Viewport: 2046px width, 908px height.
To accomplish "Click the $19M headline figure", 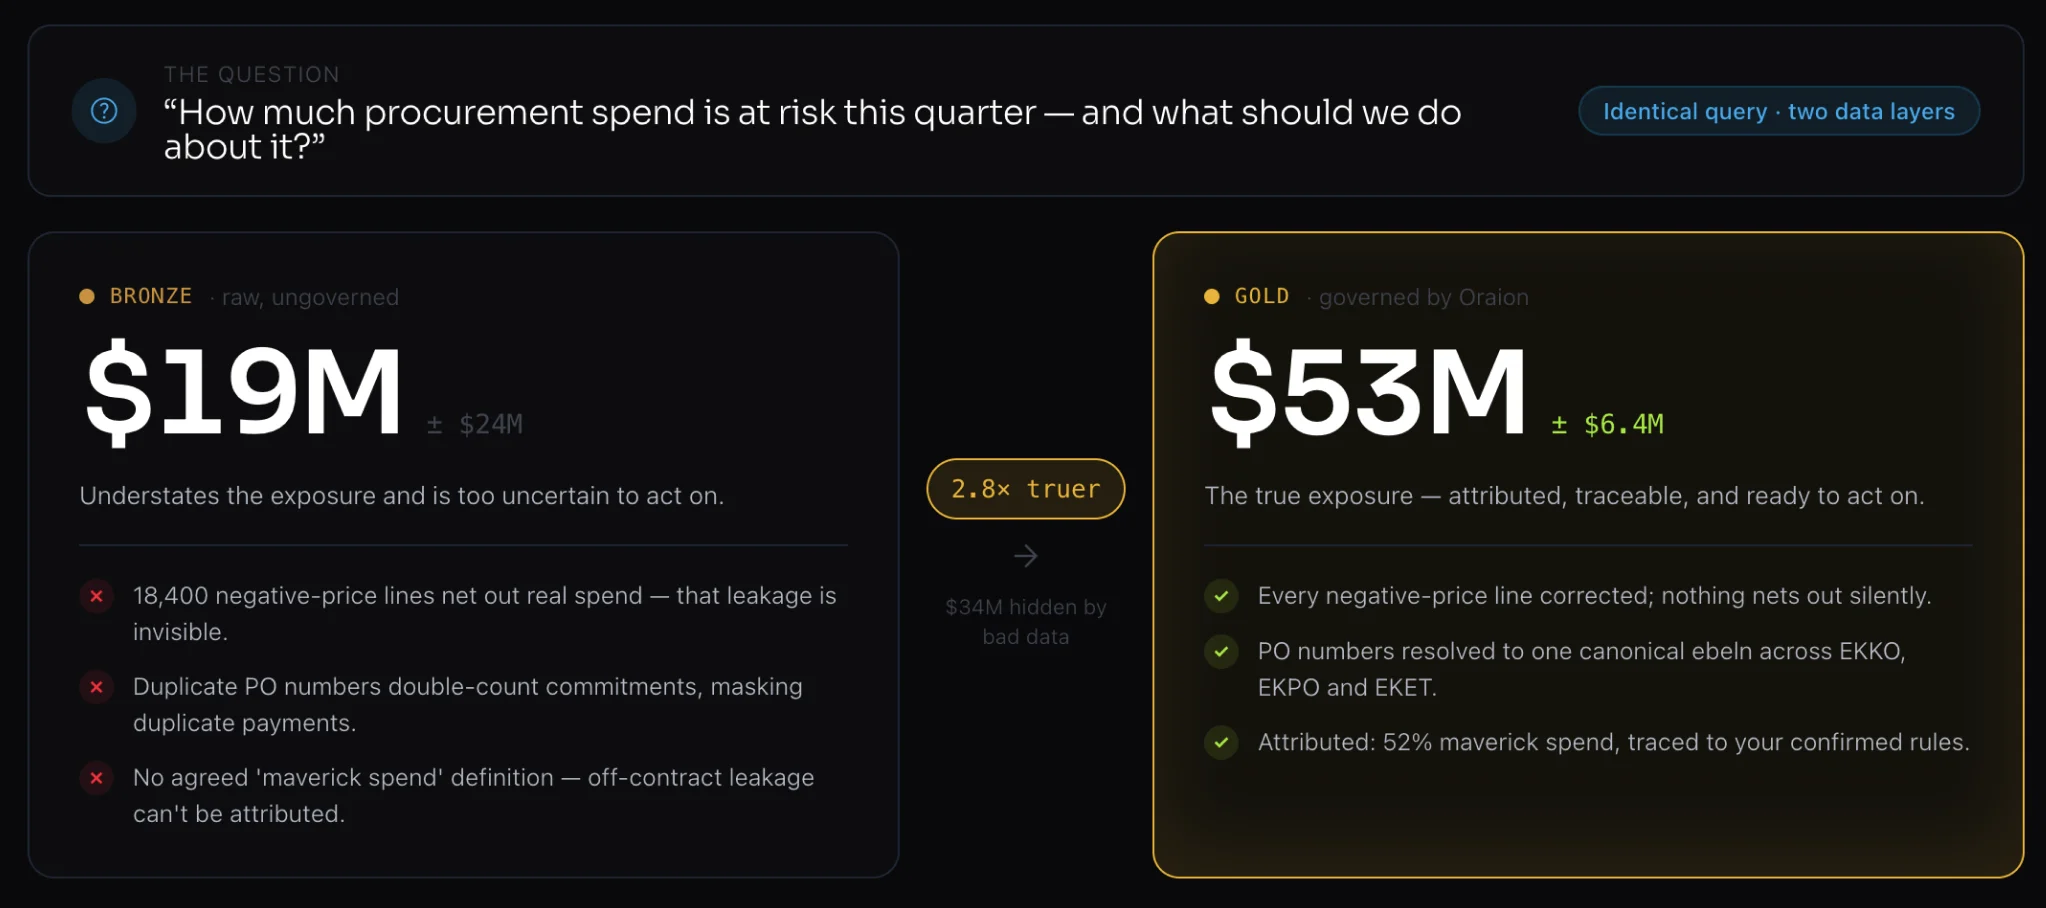I will pos(244,391).
